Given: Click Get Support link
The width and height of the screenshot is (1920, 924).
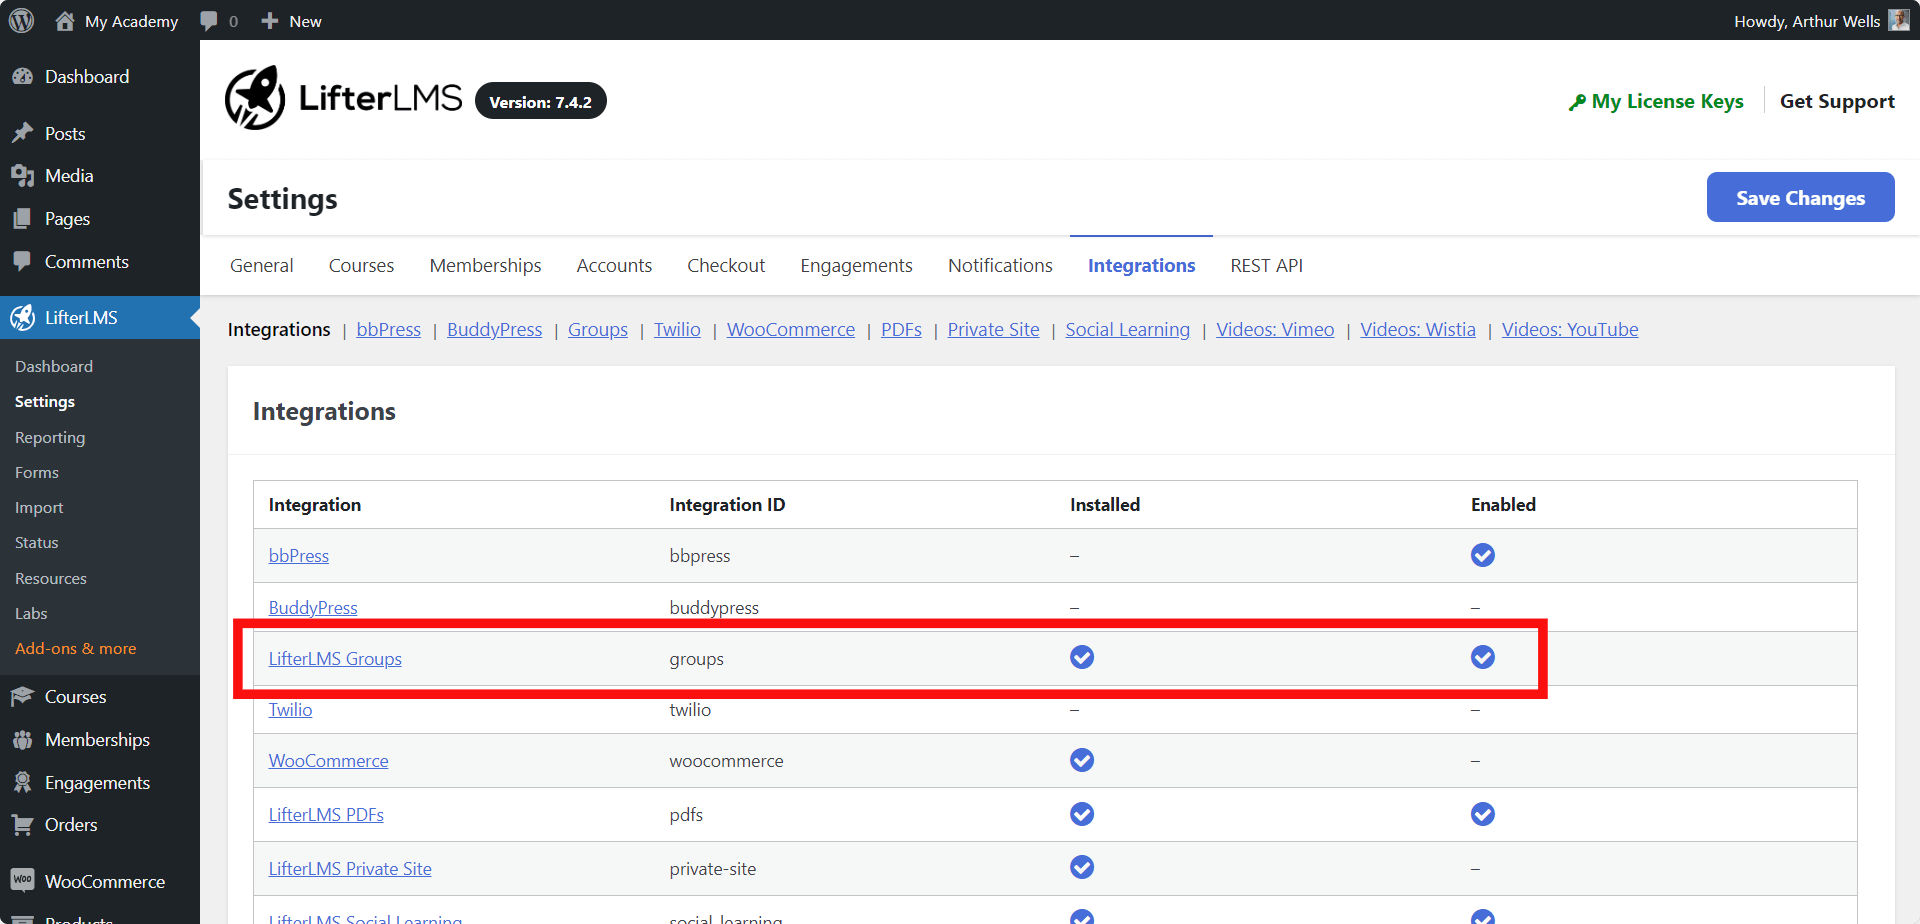Looking at the screenshot, I should pyautogui.click(x=1837, y=101).
